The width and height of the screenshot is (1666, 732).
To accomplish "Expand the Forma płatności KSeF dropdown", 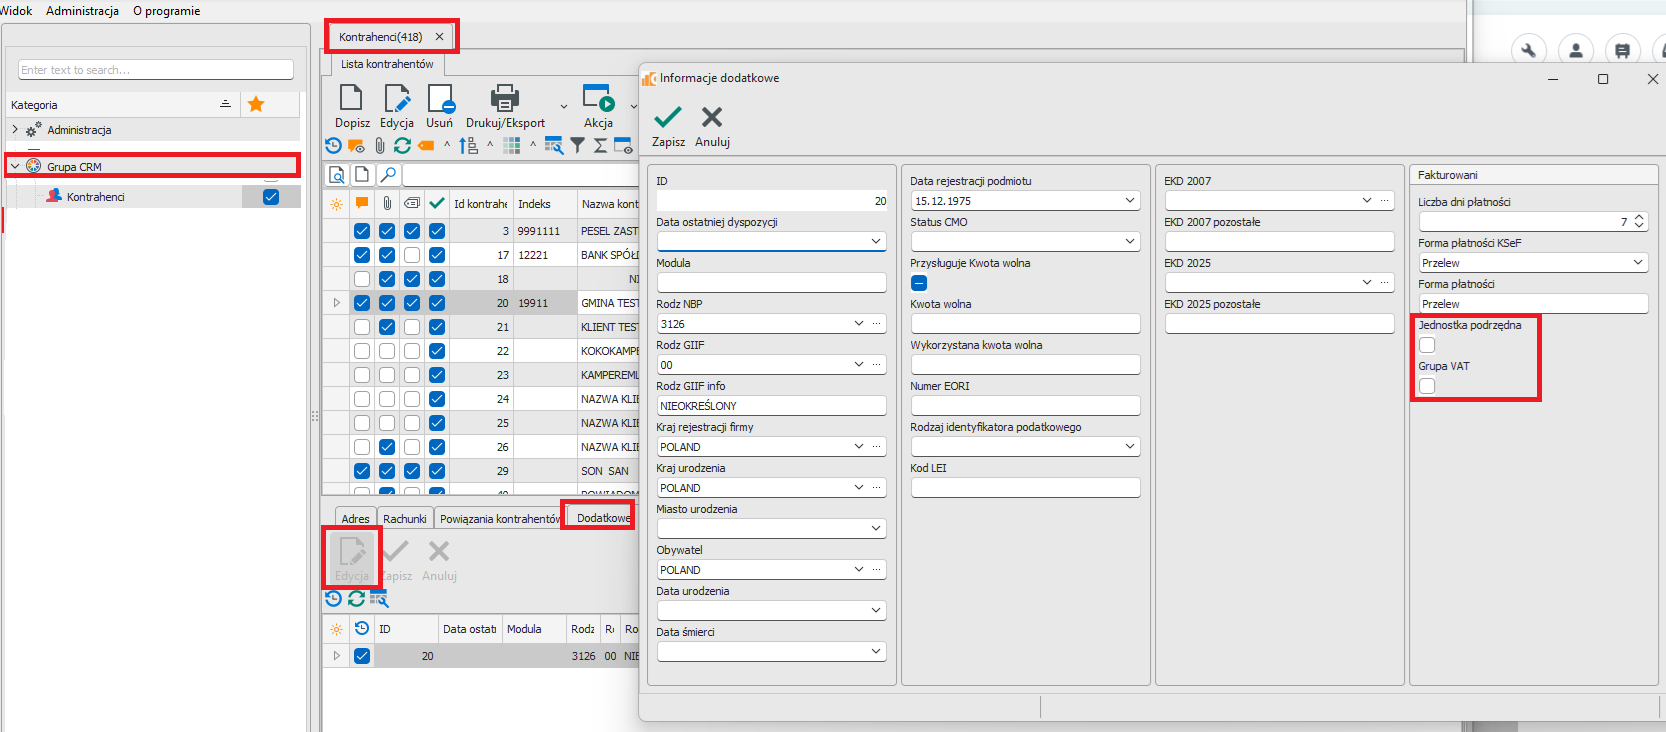I will coord(1637,263).
